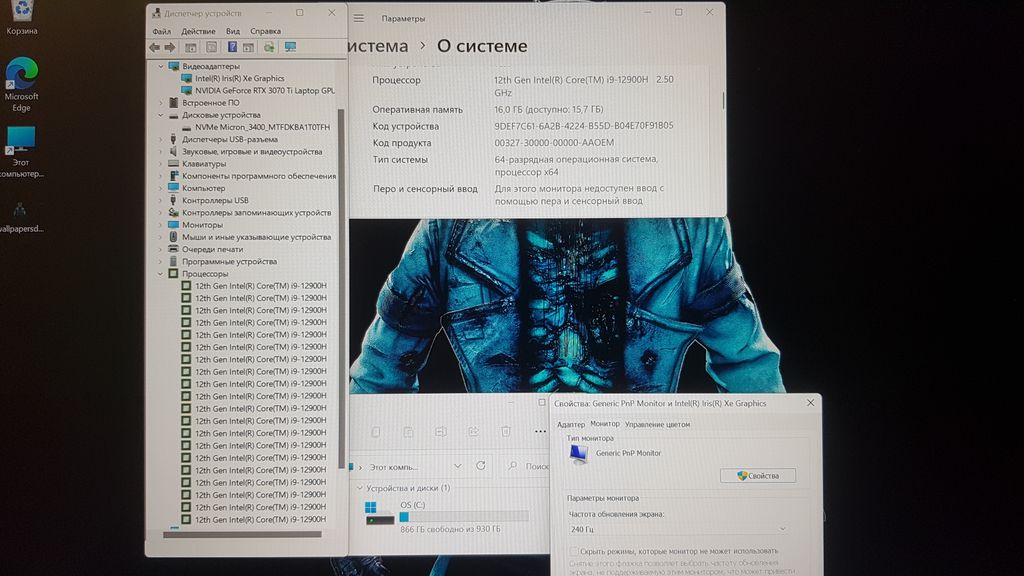Click the back arrow in Device Manager toolbar
Screen dimensions: 1024x576
(x=154, y=47)
